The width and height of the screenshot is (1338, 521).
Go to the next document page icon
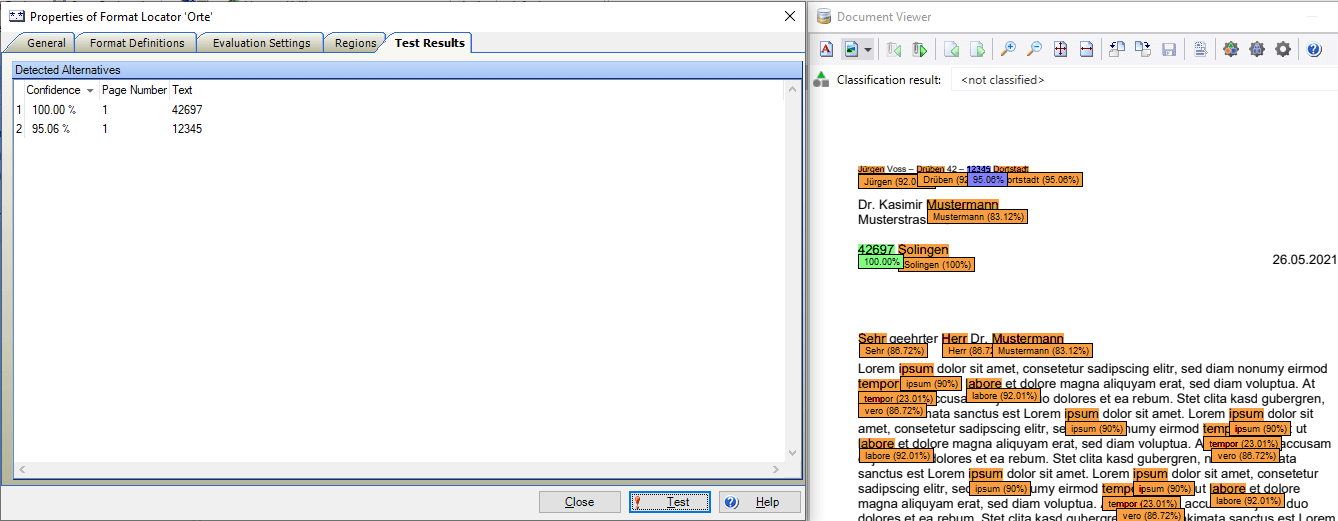tap(977, 49)
